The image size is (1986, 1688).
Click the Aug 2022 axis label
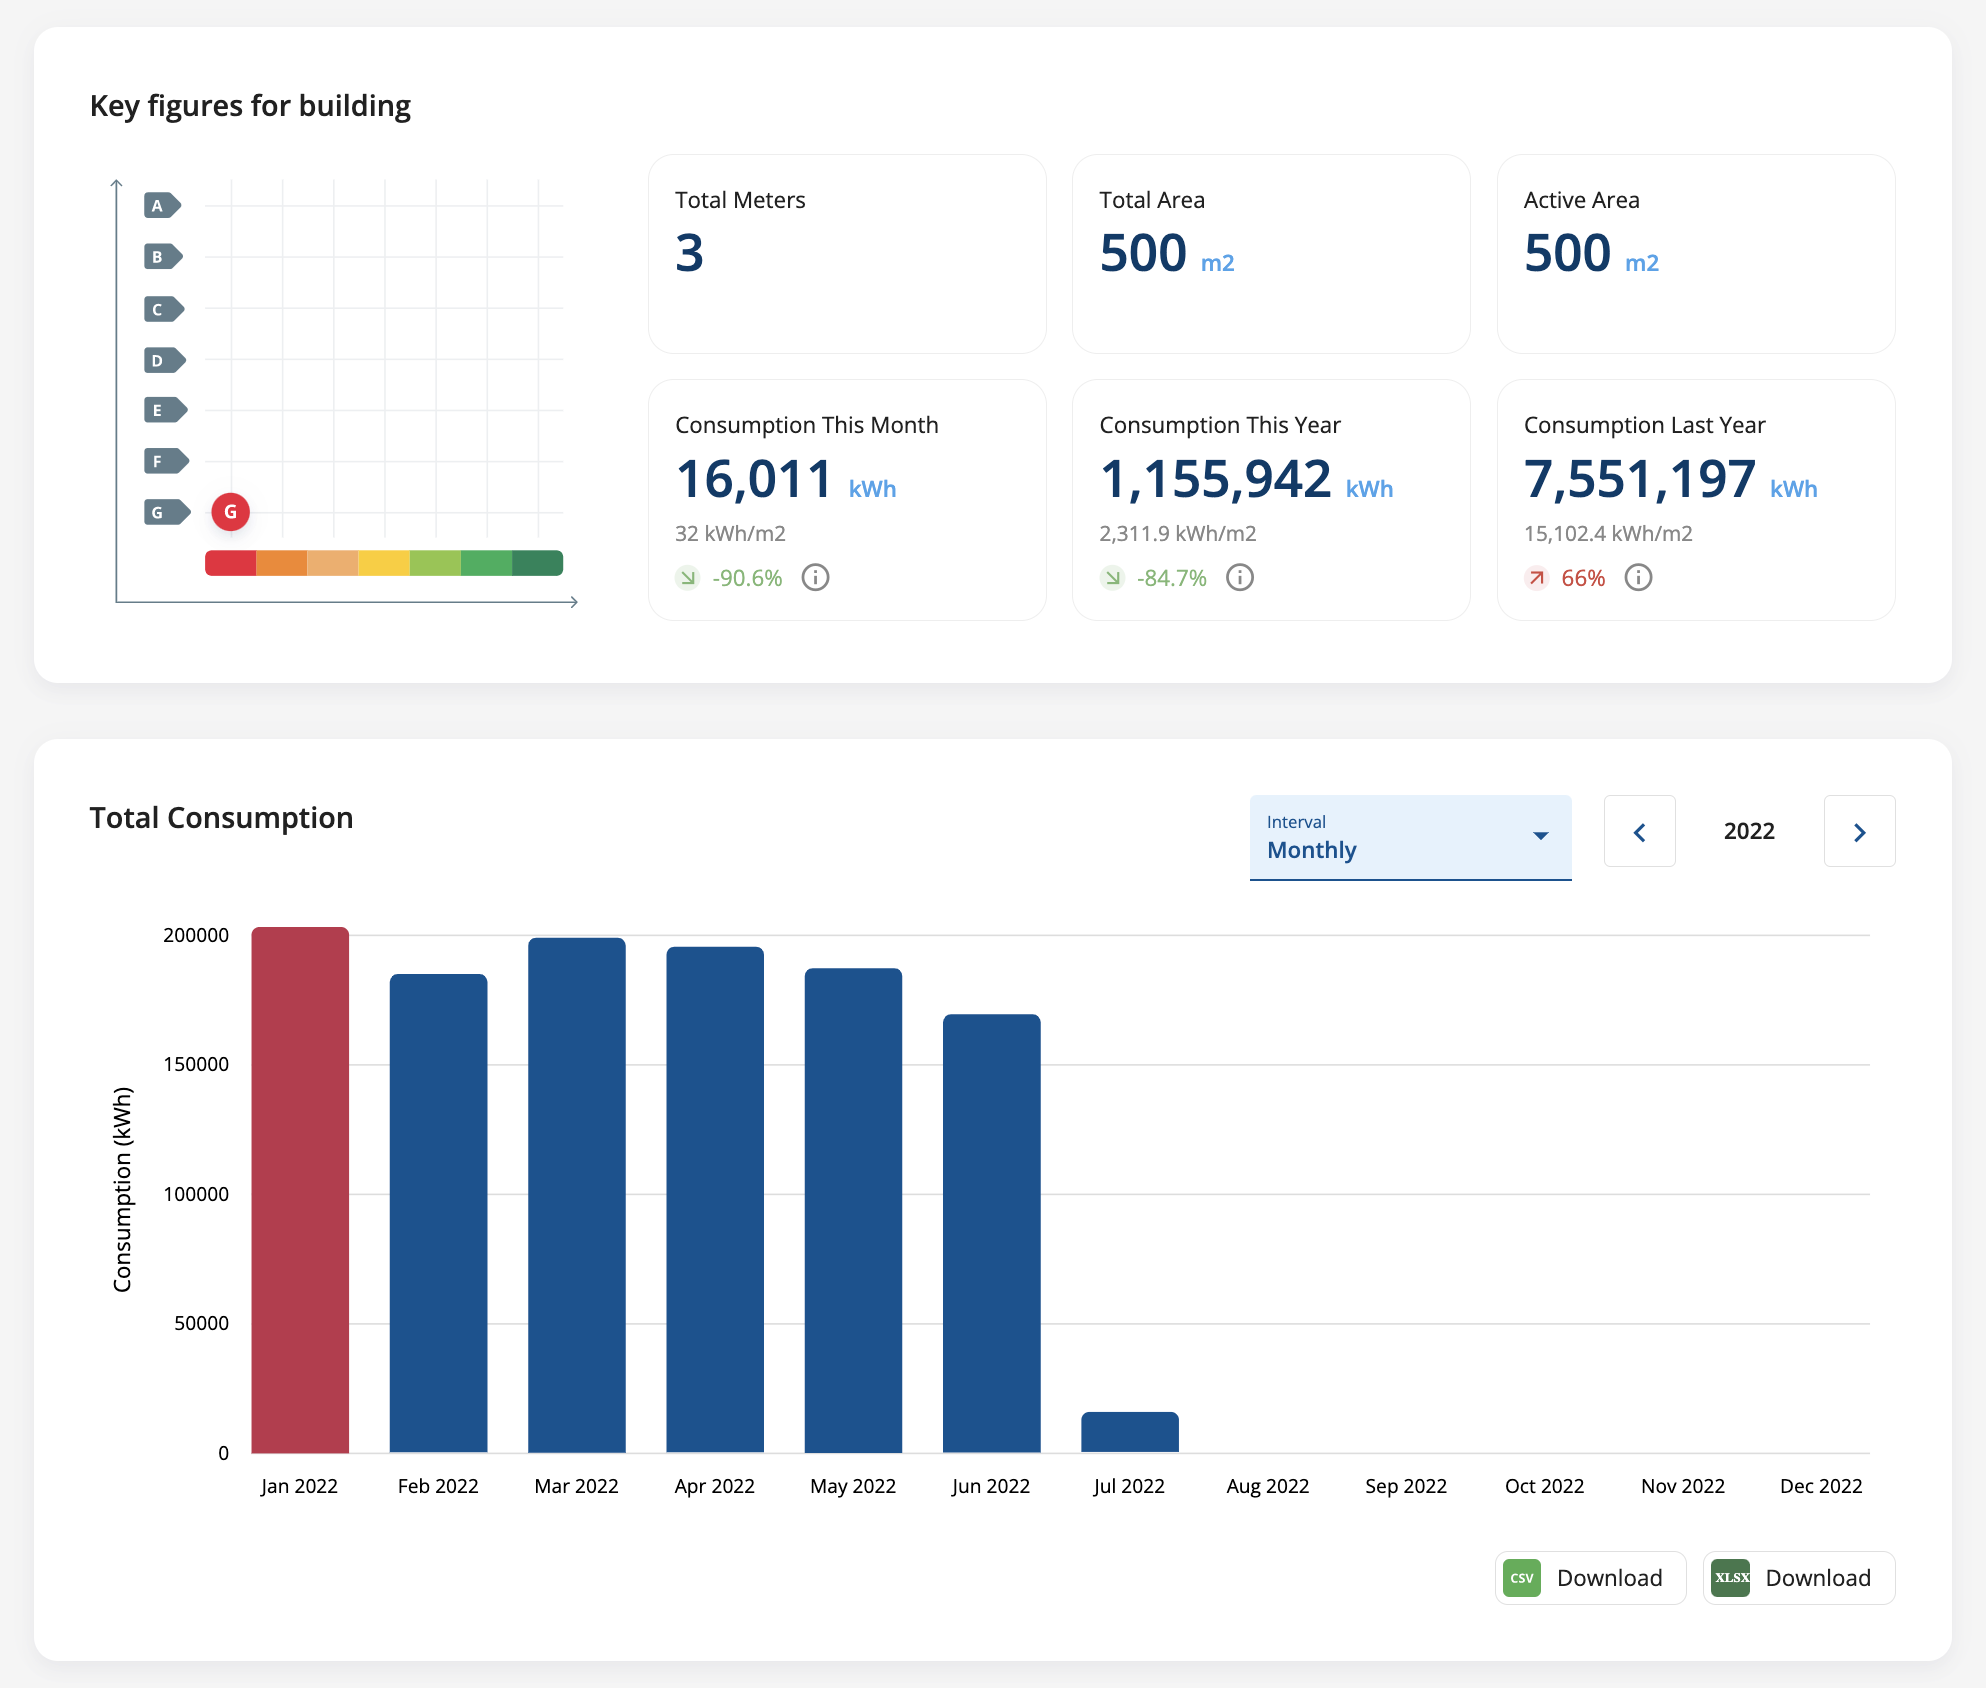pyautogui.click(x=1268, y=1486)
